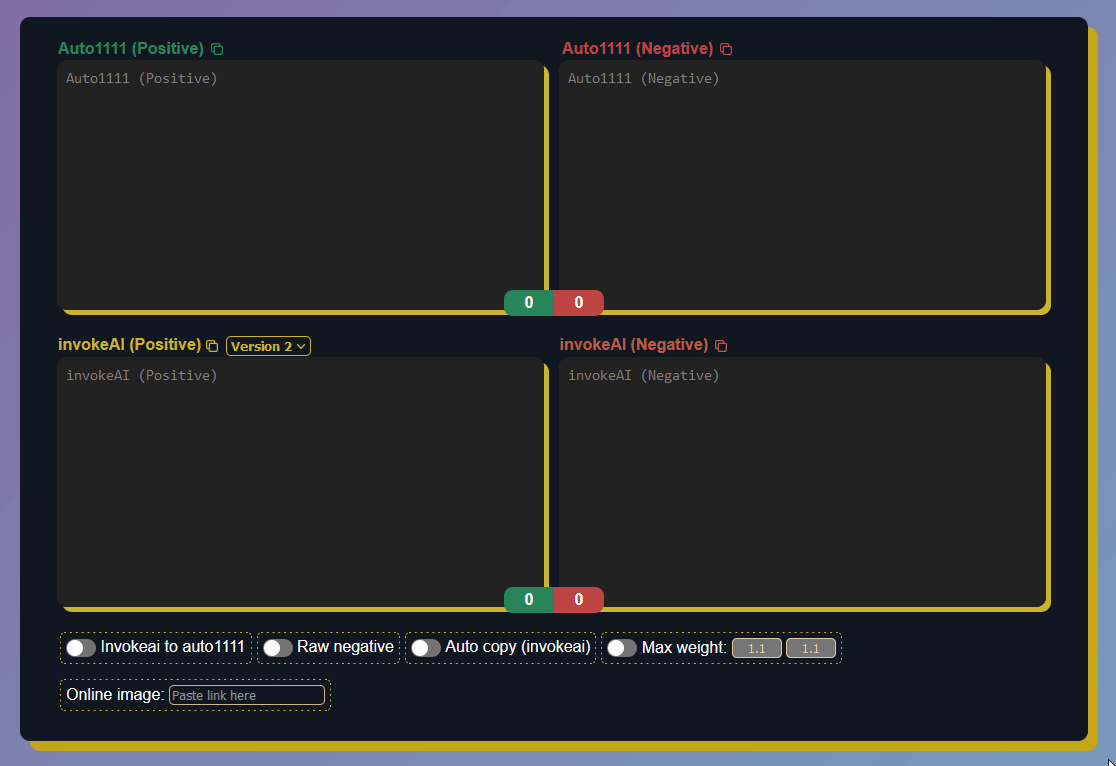1116x766 pixels.
Task: Click the green invokeAI positive token counter
Action: pyautogui.click(x=529, y=599)
